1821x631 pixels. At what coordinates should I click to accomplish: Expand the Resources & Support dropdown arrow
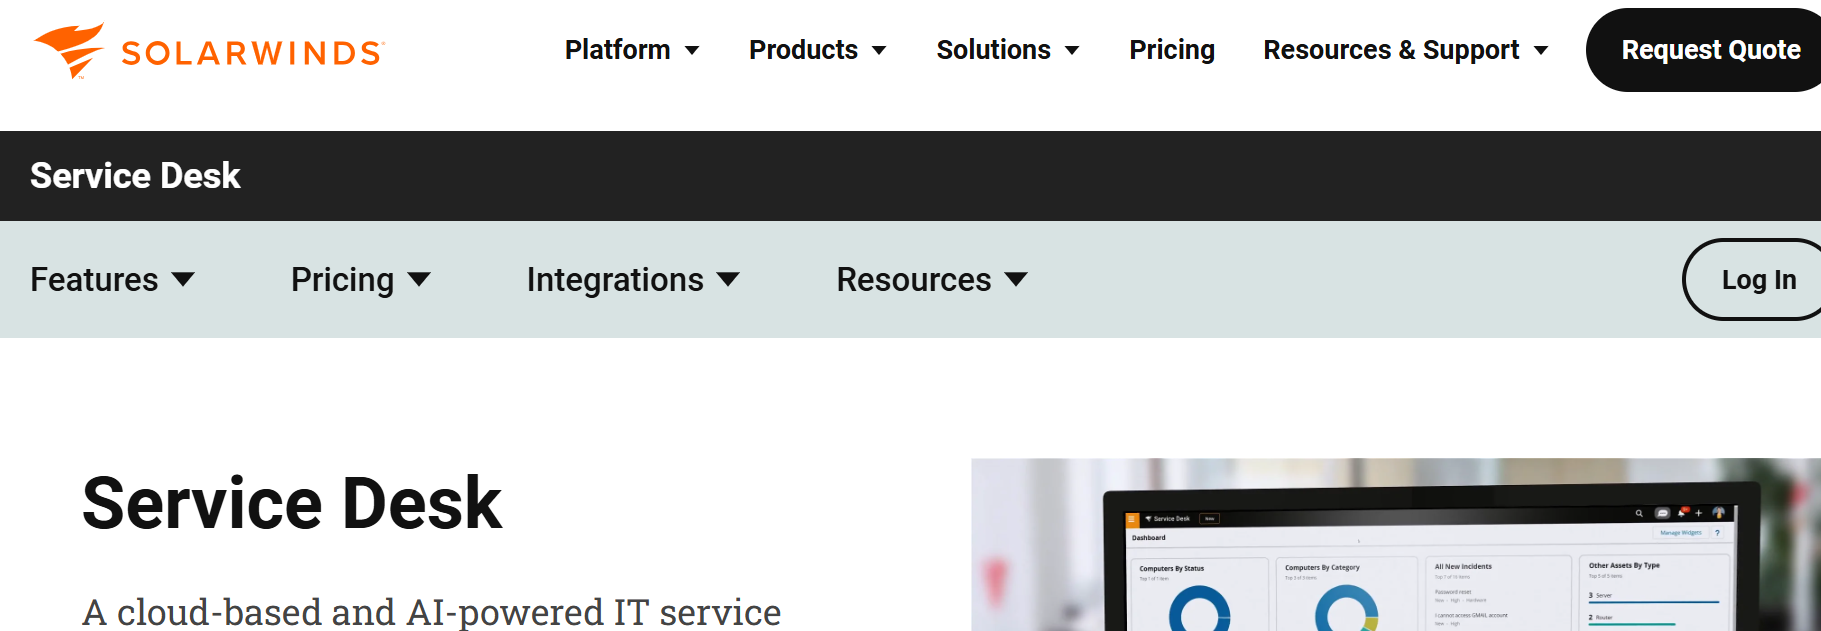1541,51
